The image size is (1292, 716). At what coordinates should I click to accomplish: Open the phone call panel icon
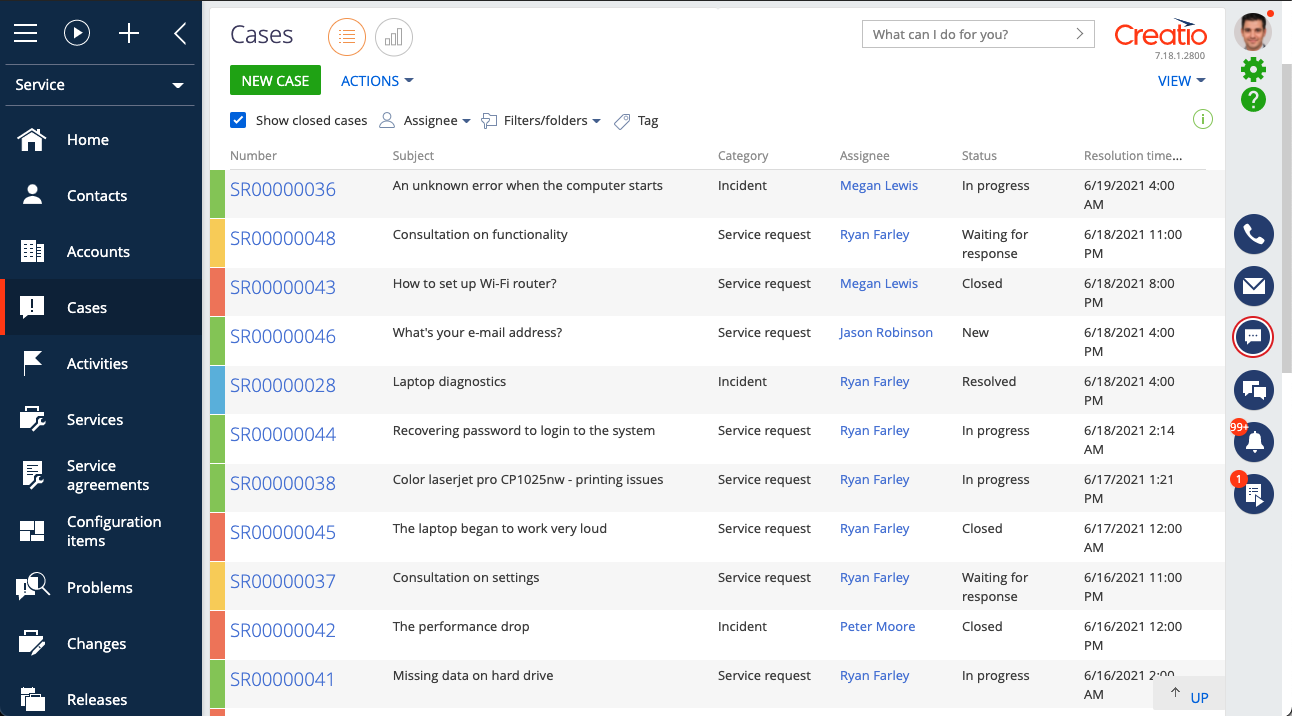(1253, 234)
